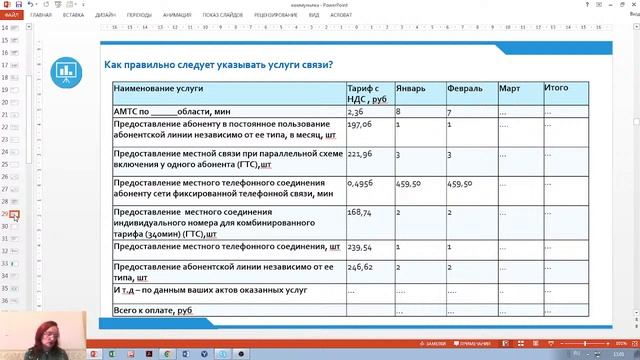Screen dimensions: 640x360
Task: Click the 'Наименование услуги' header cell
Action: (x=229, y=93)
